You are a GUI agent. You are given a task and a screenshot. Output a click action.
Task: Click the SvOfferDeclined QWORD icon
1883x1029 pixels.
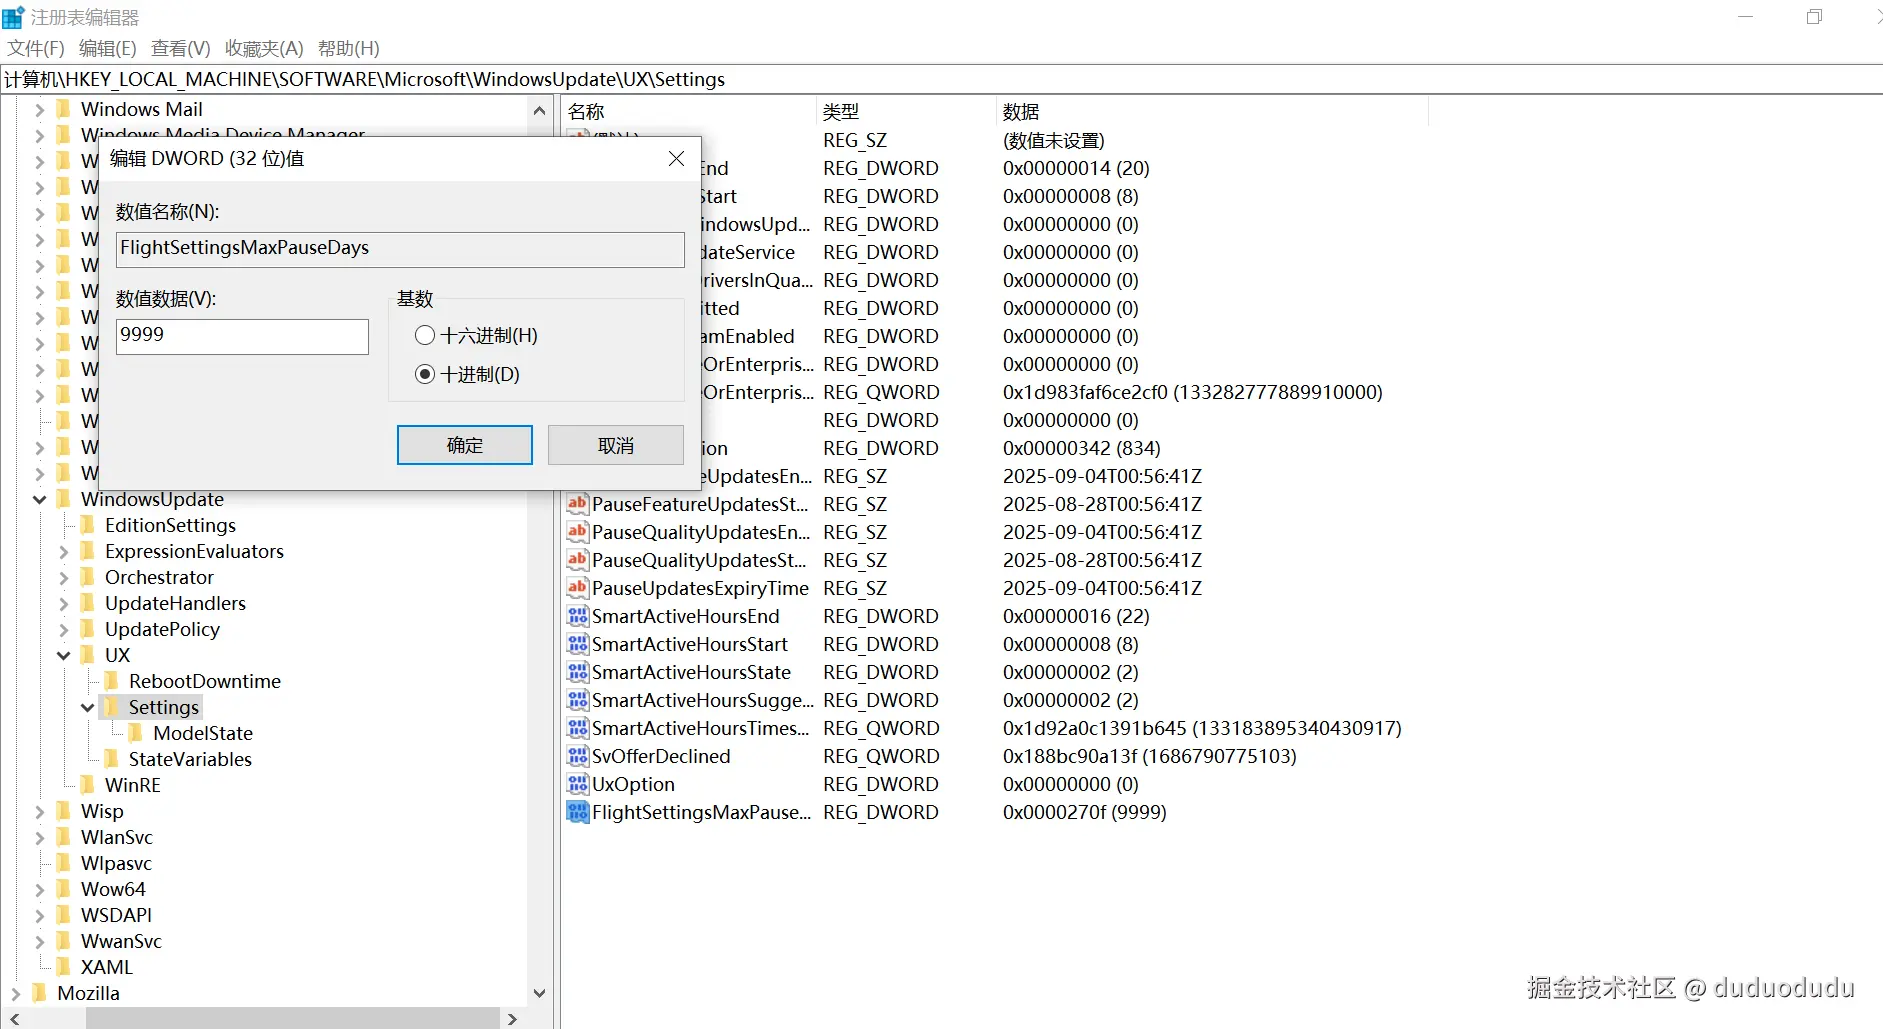578,756
